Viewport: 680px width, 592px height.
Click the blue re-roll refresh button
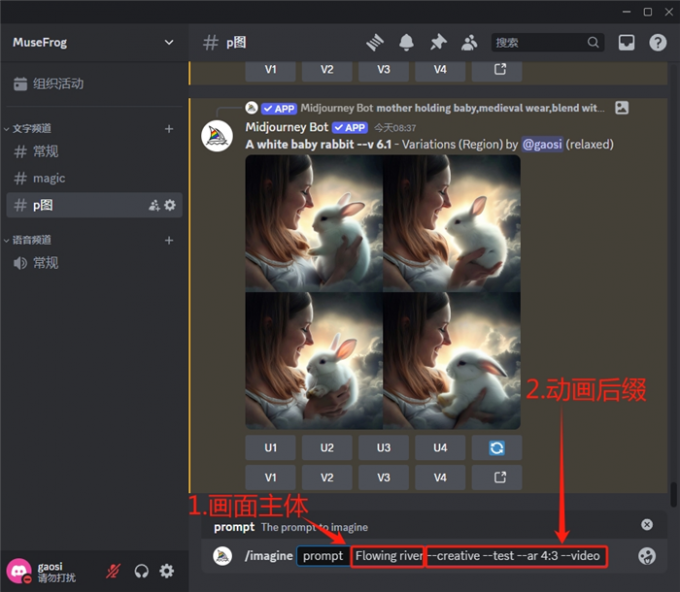click(x=497, y=448)
